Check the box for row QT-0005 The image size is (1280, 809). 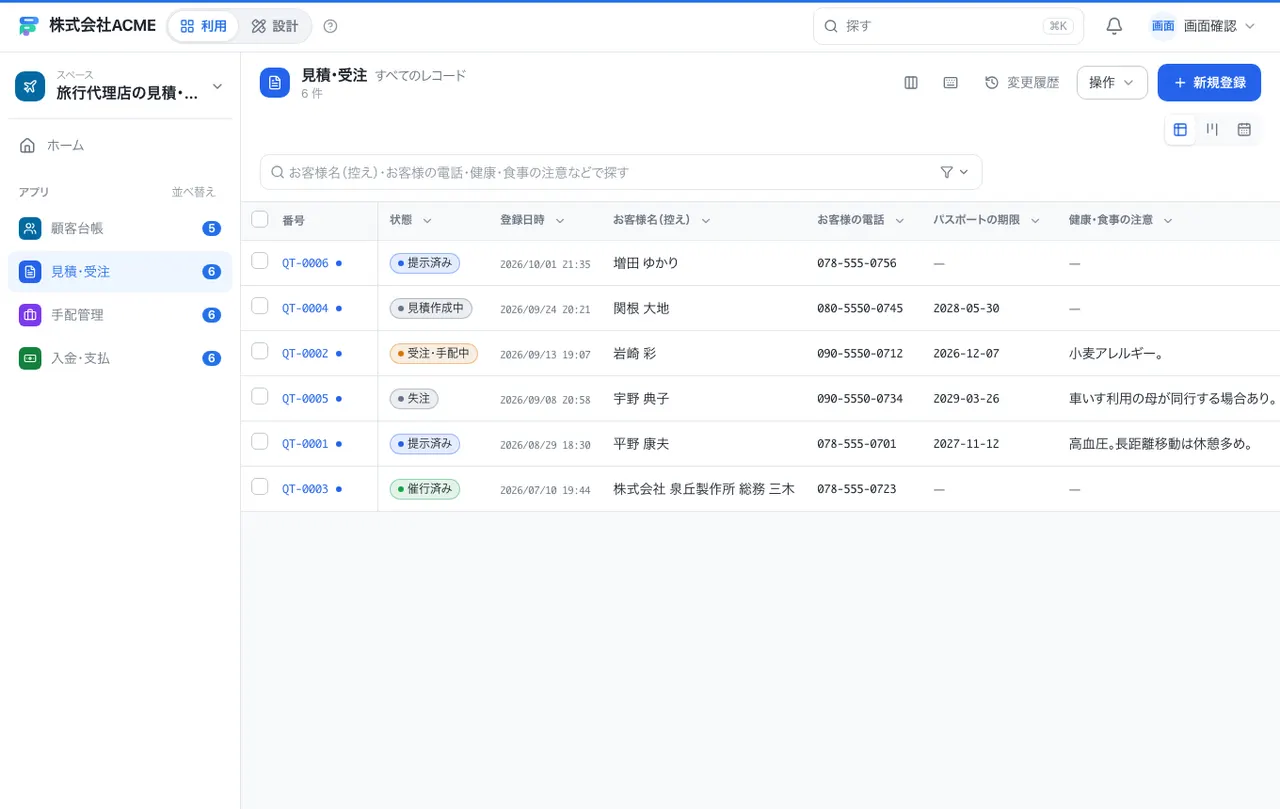coord(260,396)
